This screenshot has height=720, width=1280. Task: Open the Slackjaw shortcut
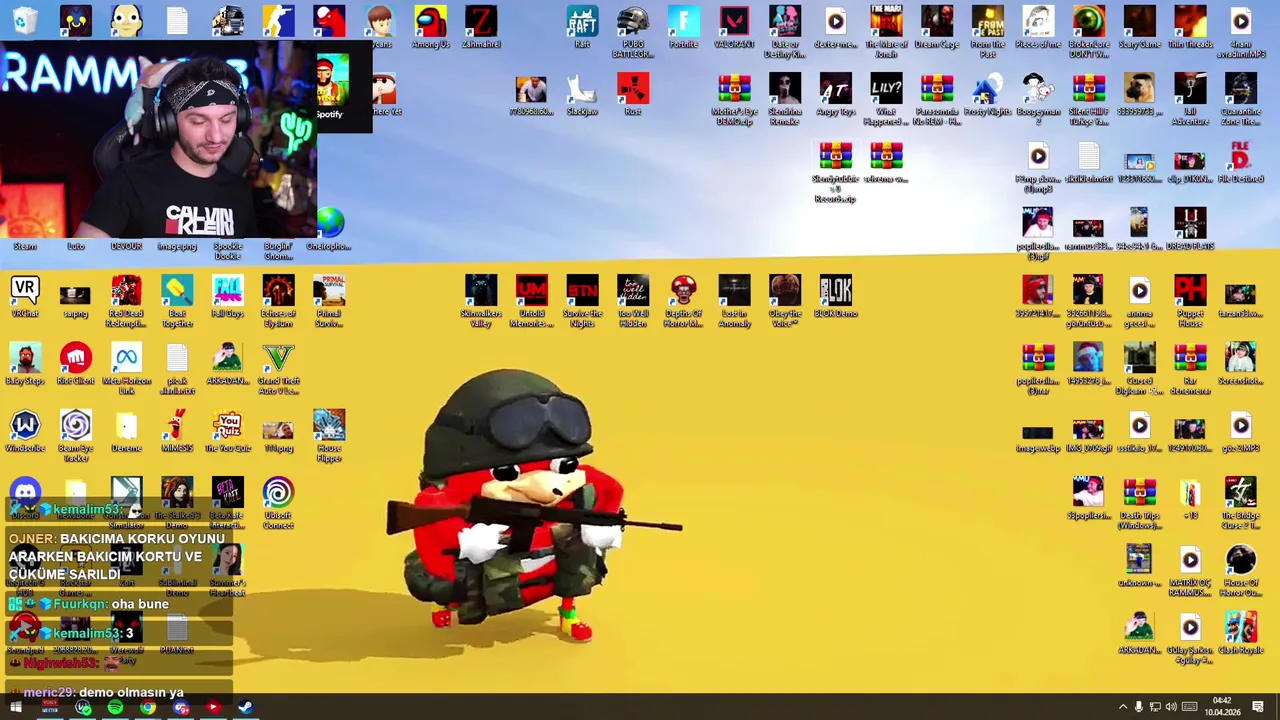[x=582, y=95]
